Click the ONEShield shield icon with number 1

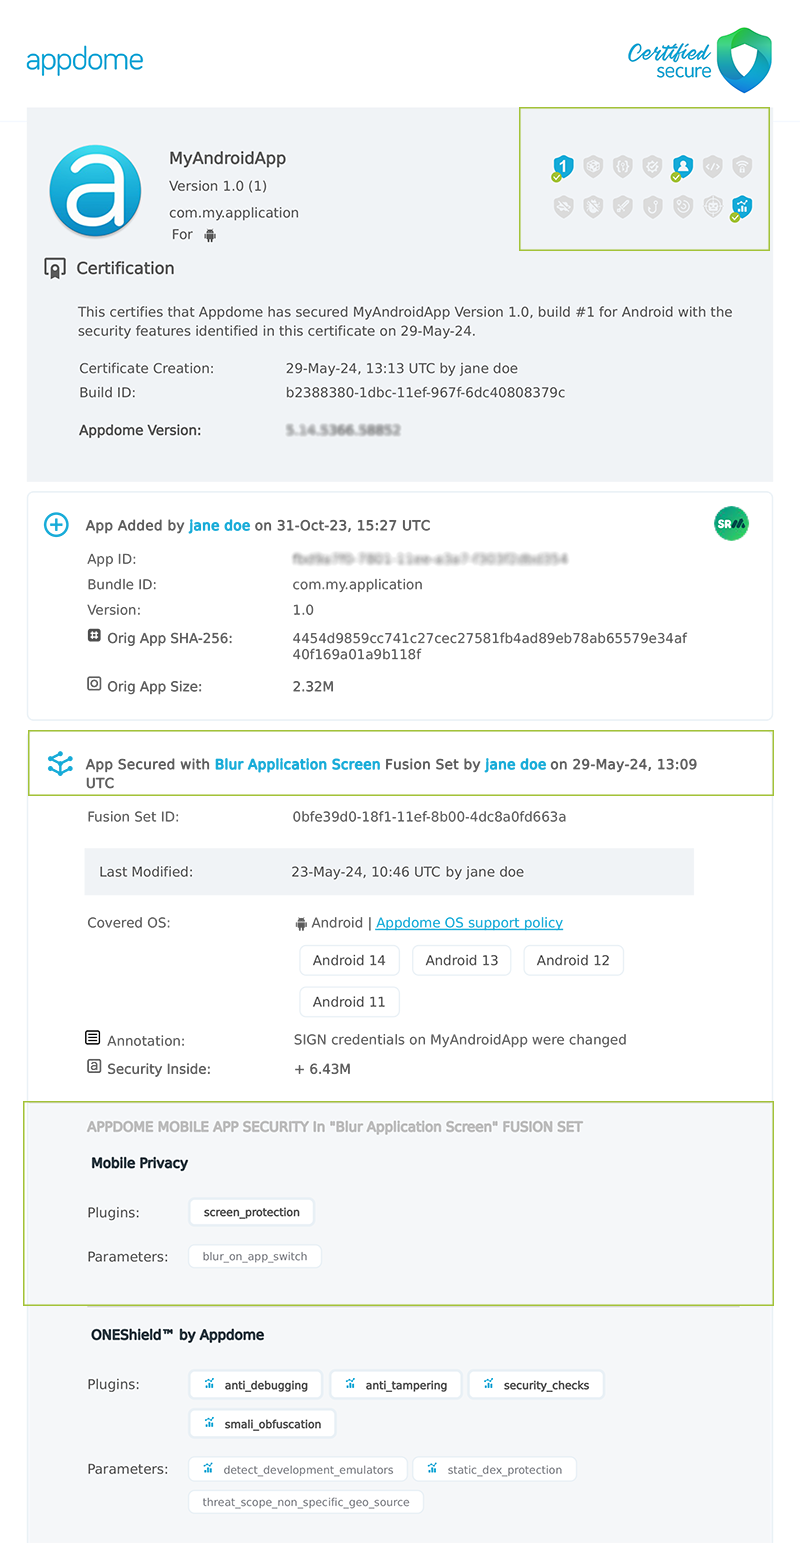563,166
